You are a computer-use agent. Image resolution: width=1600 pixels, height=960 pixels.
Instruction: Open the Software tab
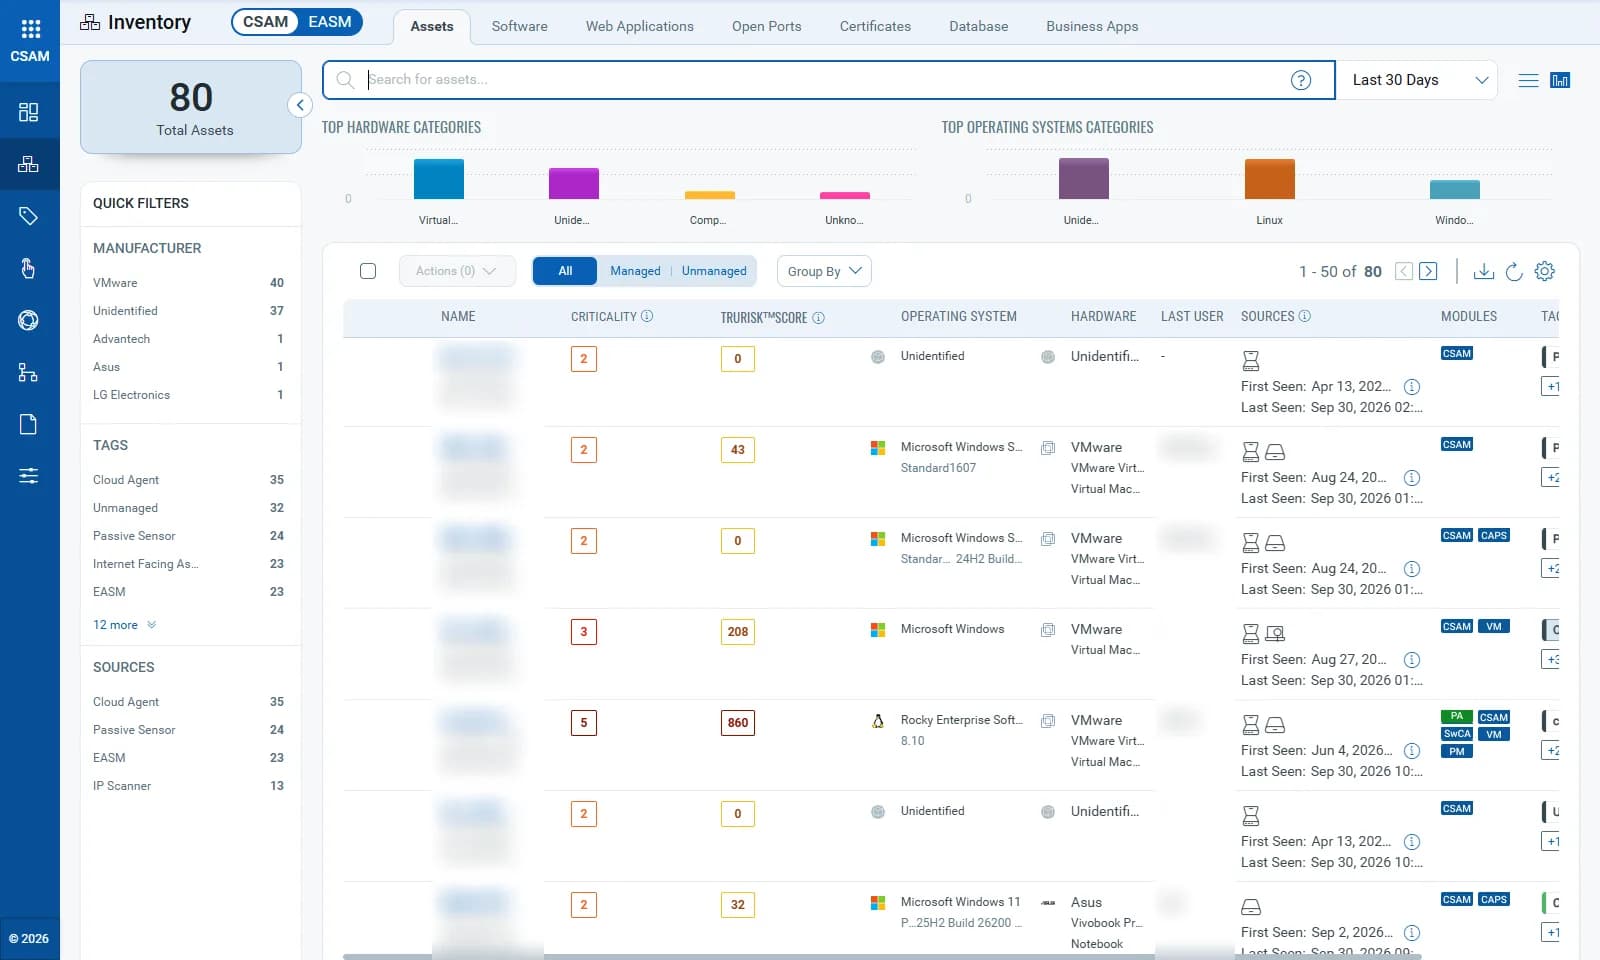pyautogui.click(x=520, y=26)
